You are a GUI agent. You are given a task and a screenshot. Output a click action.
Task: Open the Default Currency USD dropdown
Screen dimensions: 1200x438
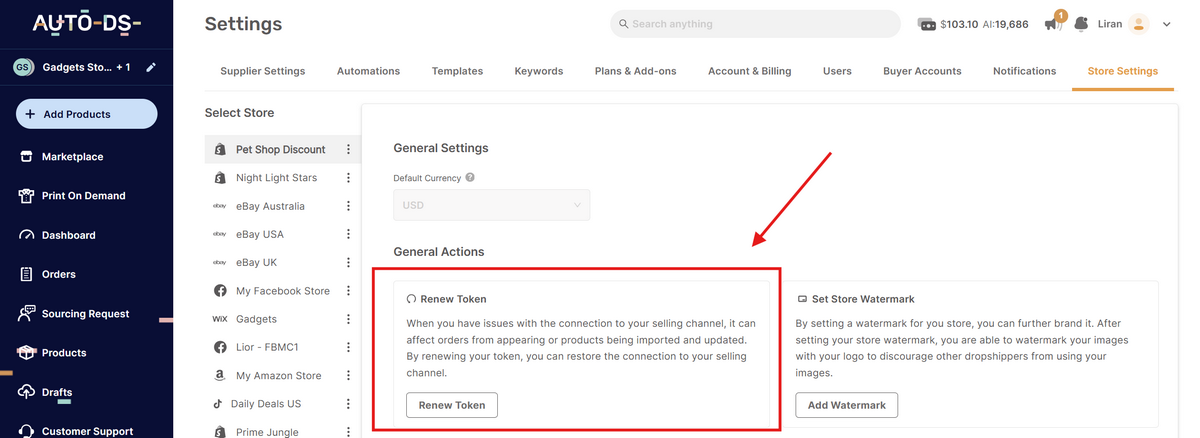(x=491, y=205)
